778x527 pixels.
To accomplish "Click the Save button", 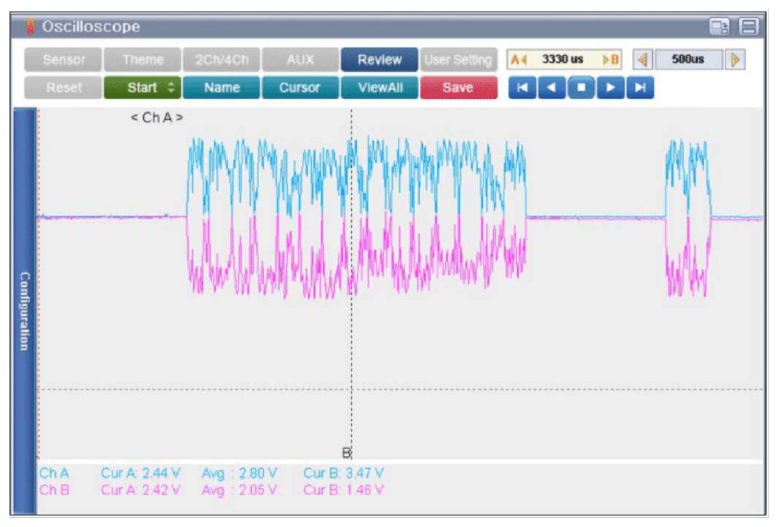I will (457, 88).
